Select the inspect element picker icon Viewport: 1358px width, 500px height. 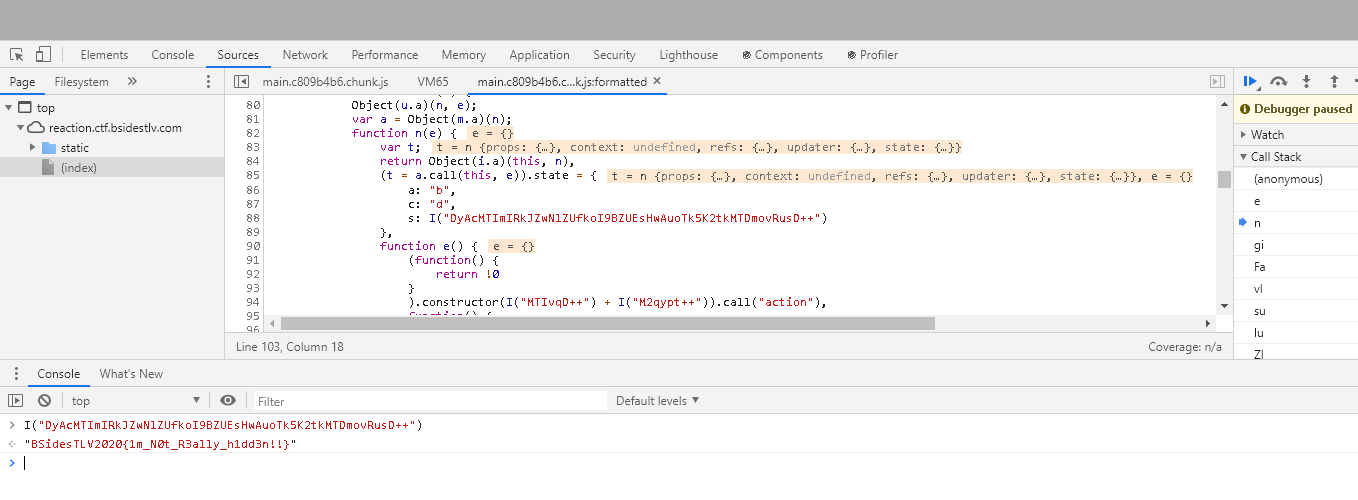17,55
